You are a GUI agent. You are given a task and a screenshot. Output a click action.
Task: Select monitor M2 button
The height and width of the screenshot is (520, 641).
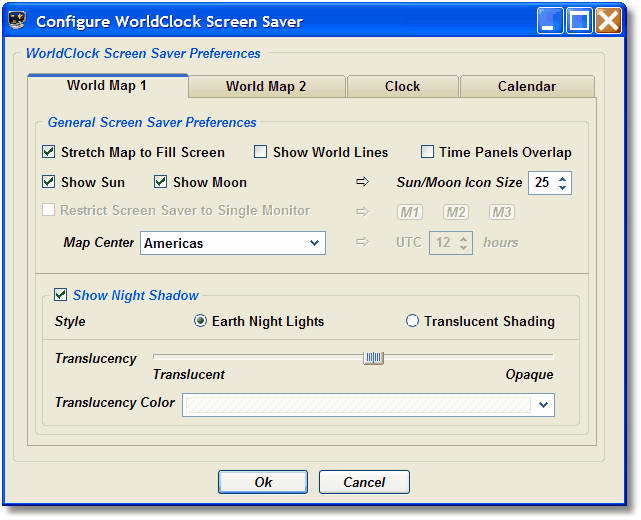coord(456,212)
